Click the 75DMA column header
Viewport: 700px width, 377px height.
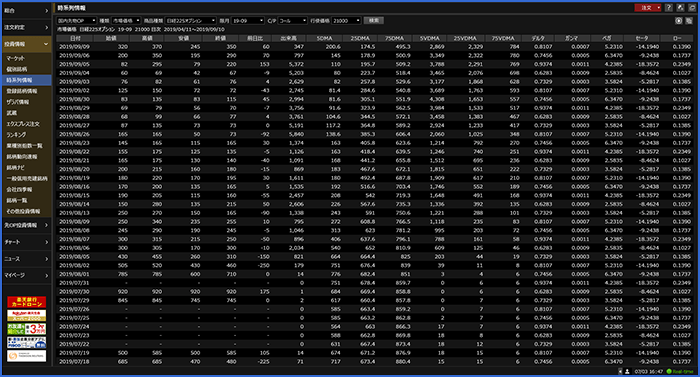[x=395, y=38]
